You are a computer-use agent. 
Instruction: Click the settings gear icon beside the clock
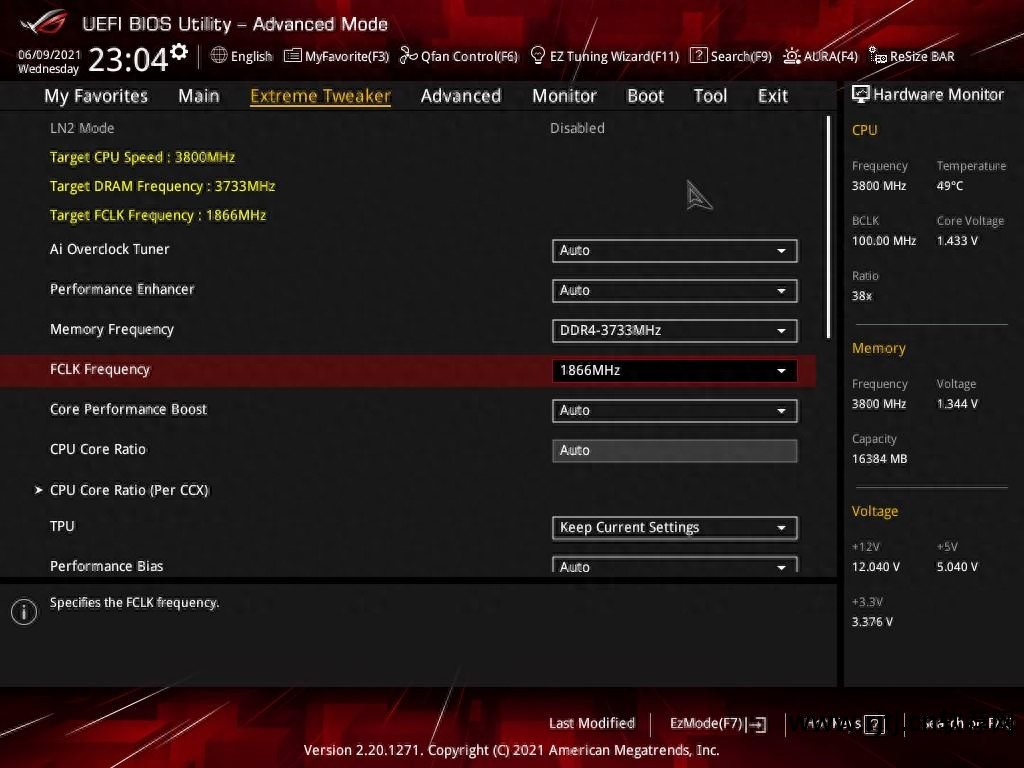(179, 51)
